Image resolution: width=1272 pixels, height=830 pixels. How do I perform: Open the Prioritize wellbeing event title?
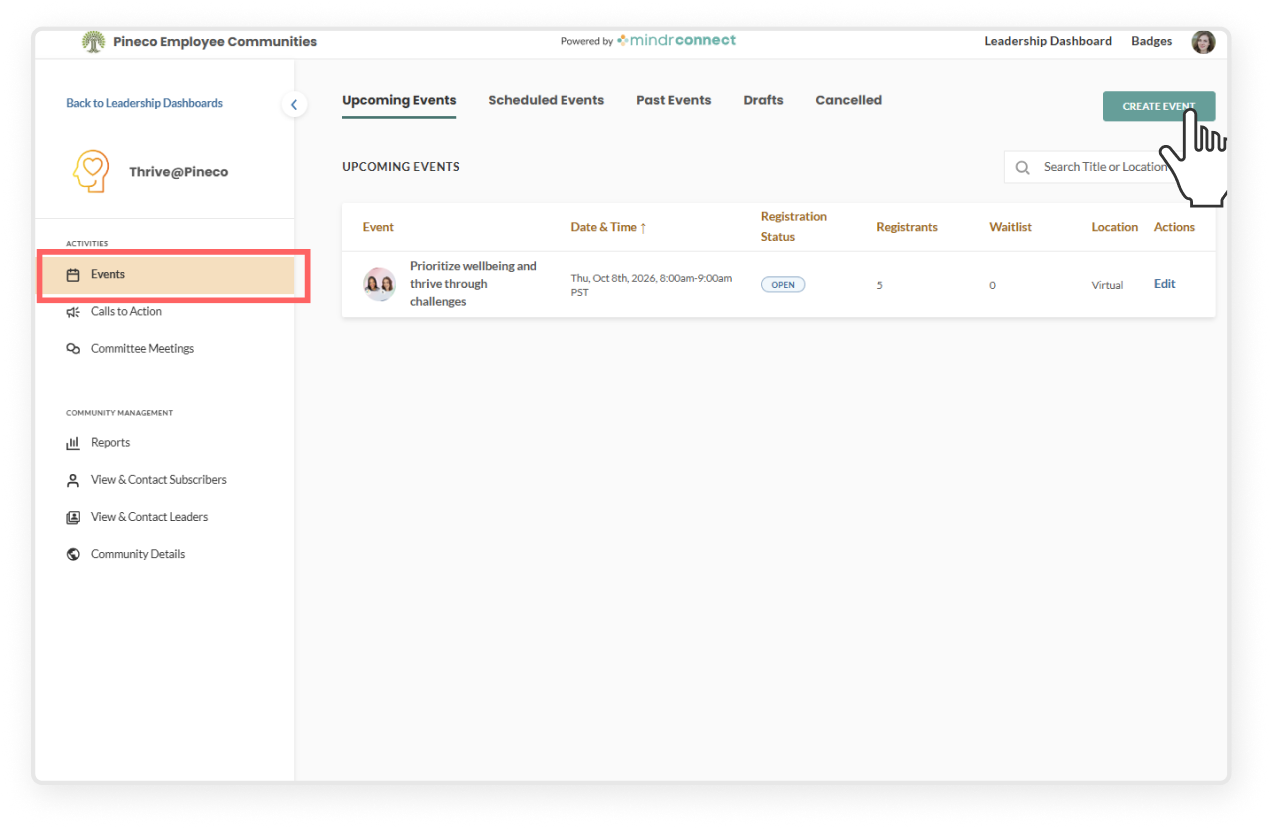(473, 284)
